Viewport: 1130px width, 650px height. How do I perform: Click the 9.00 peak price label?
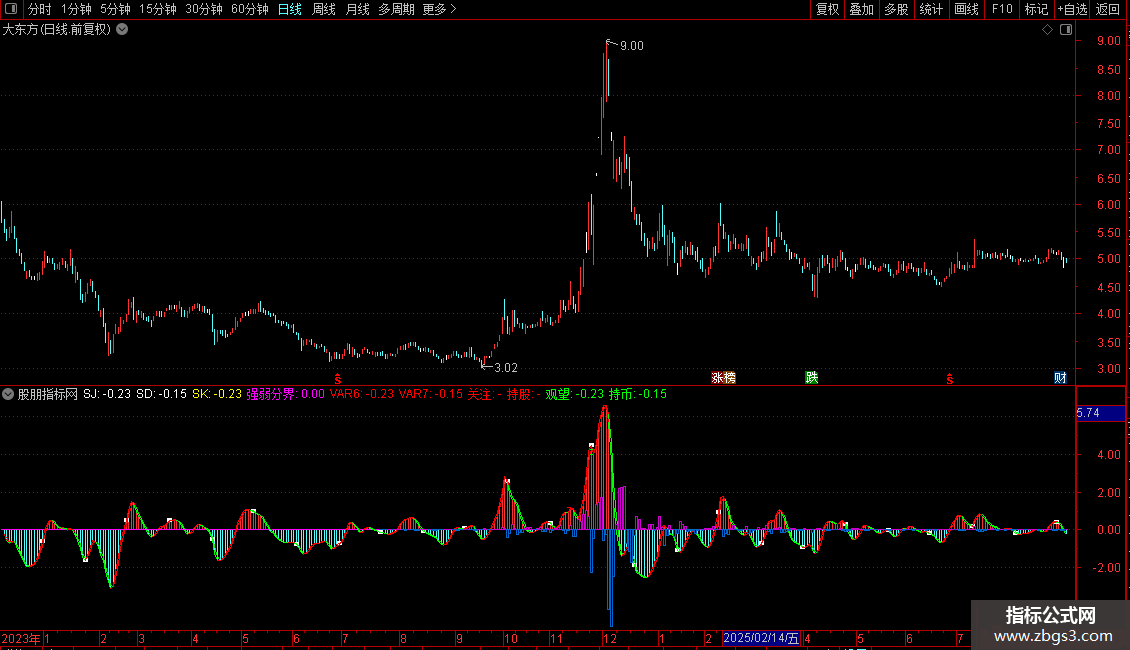632,46
